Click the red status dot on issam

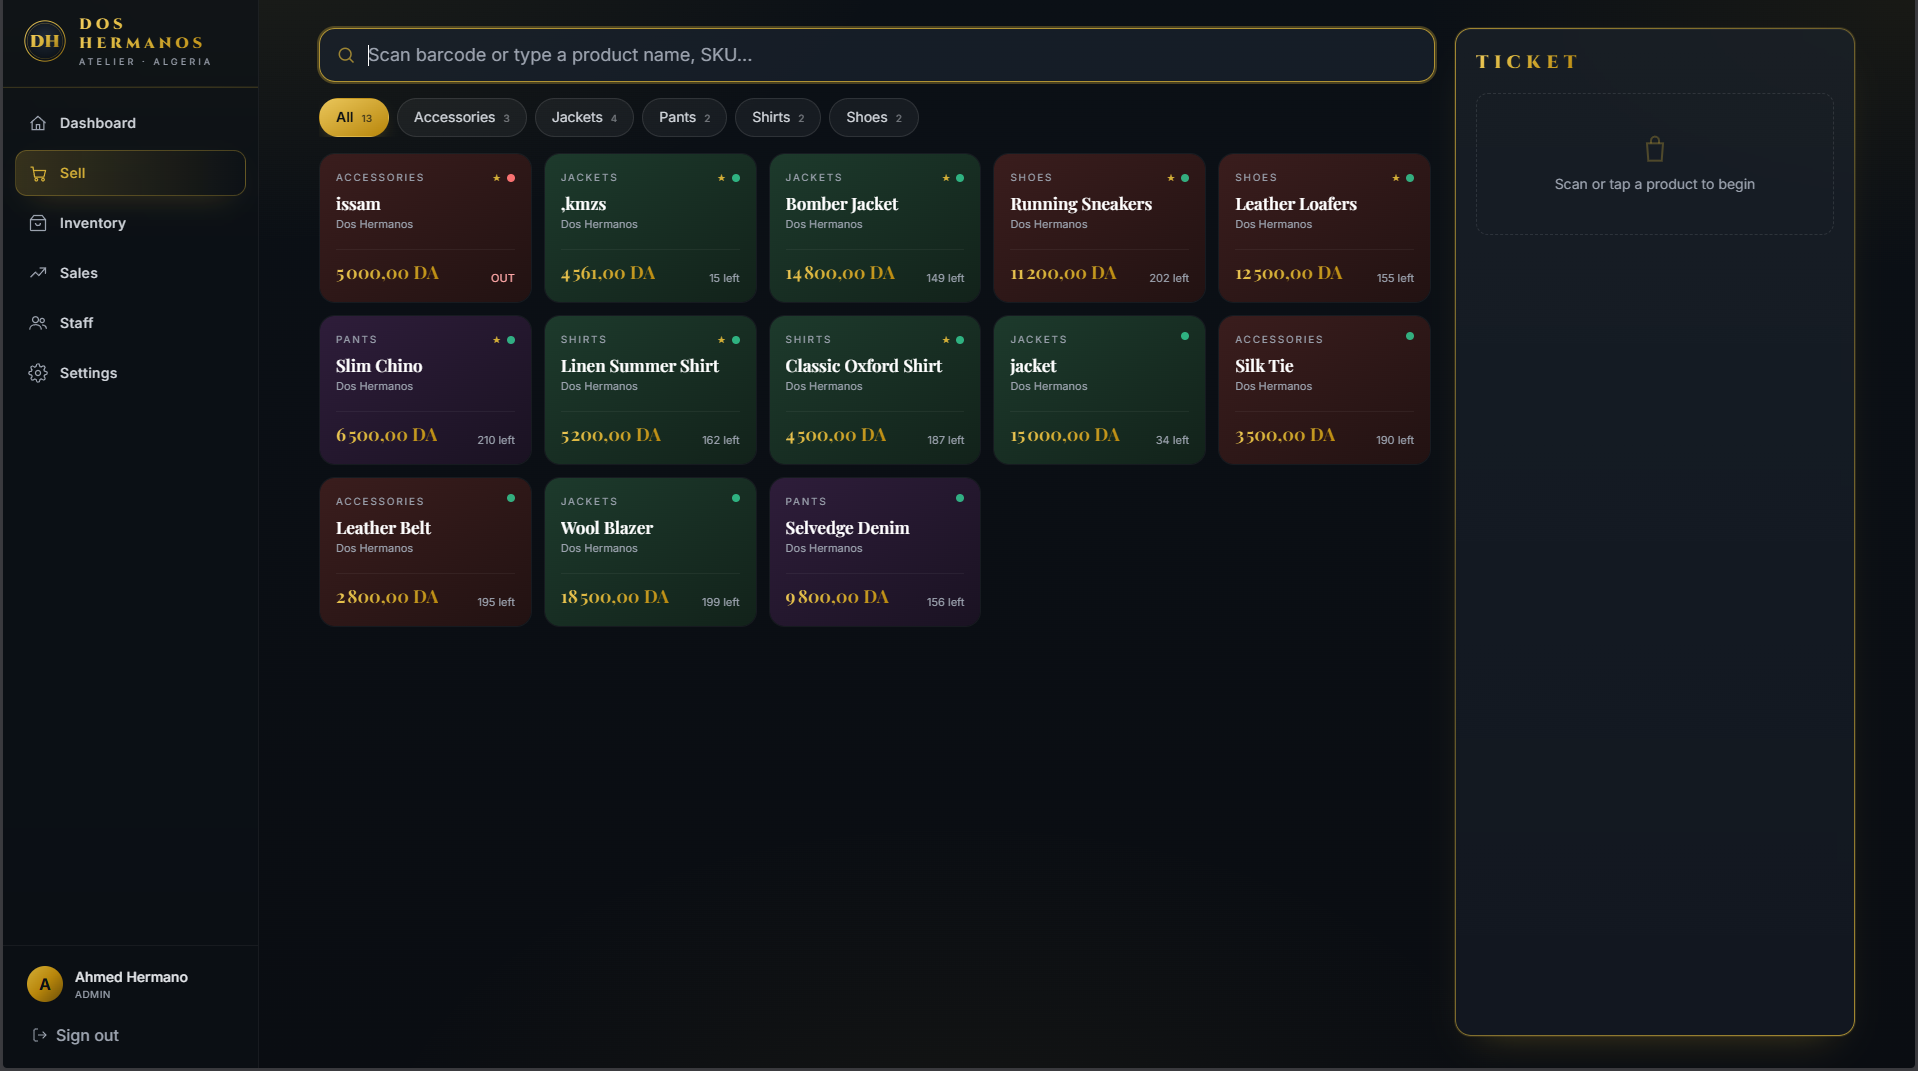511,178
